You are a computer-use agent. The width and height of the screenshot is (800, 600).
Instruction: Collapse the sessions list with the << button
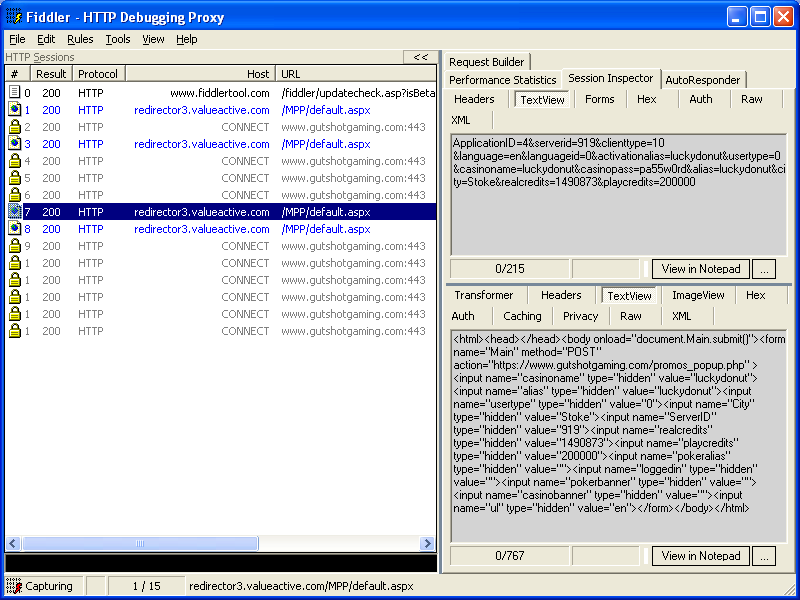pos(420,57)
